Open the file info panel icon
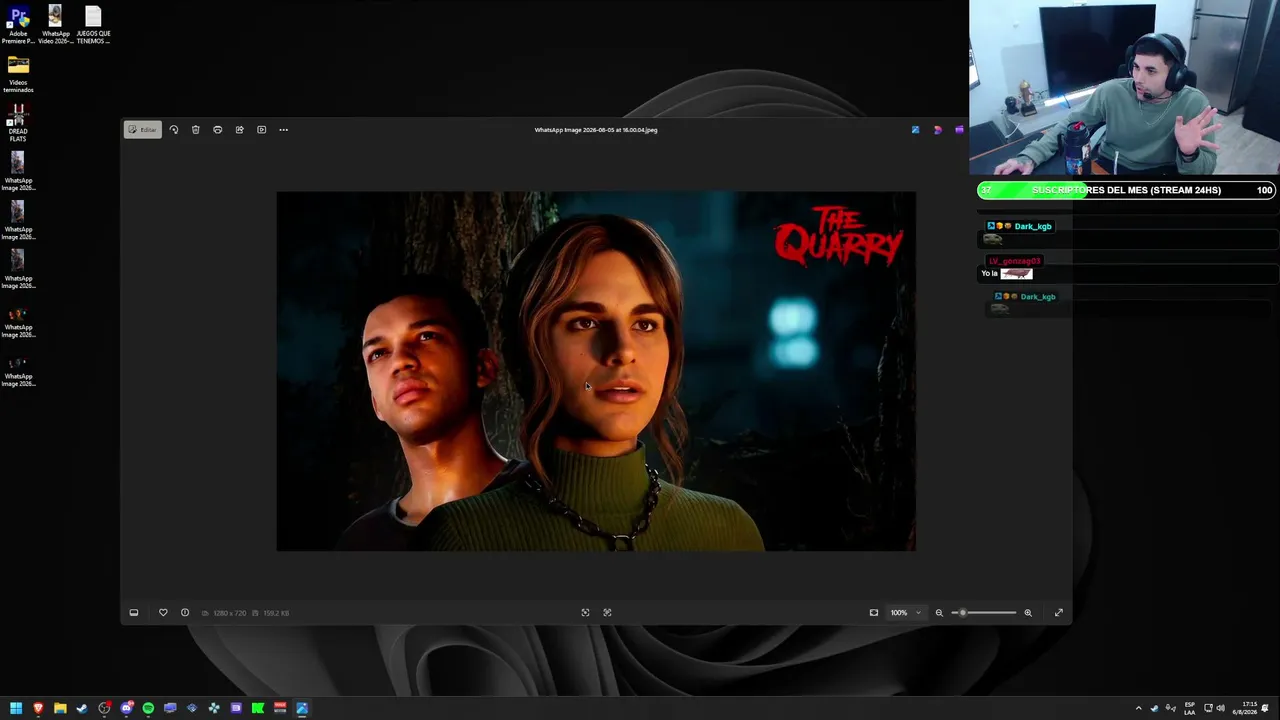Image resolution: width=1280 pixels, height=720 pixels. pos(185,613)
